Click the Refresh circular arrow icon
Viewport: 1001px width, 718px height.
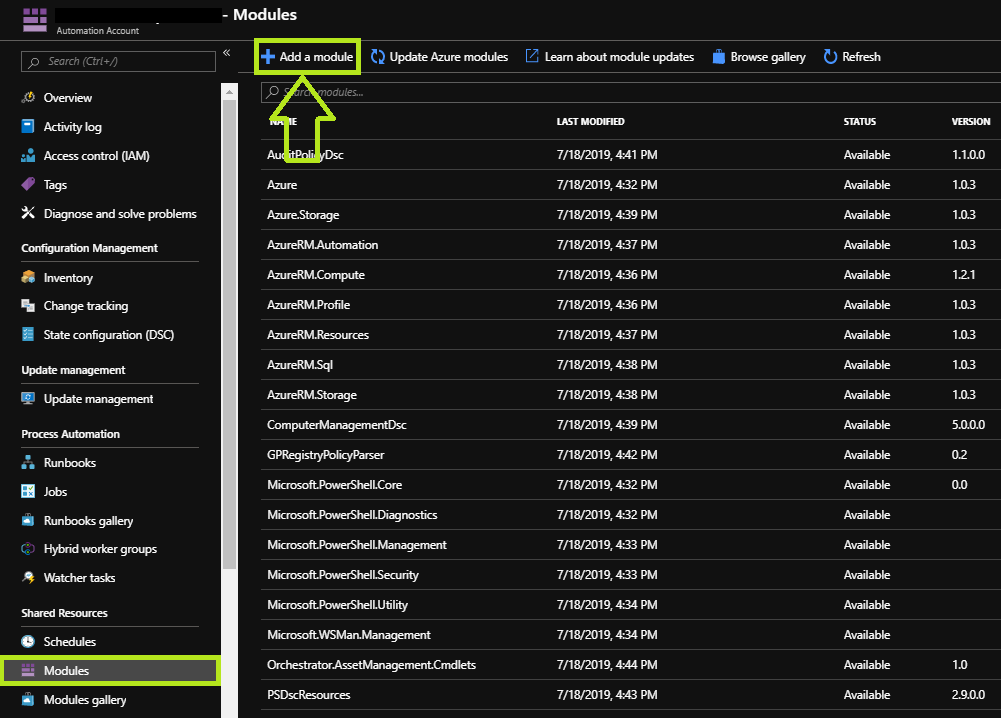(x=830, y=57)
